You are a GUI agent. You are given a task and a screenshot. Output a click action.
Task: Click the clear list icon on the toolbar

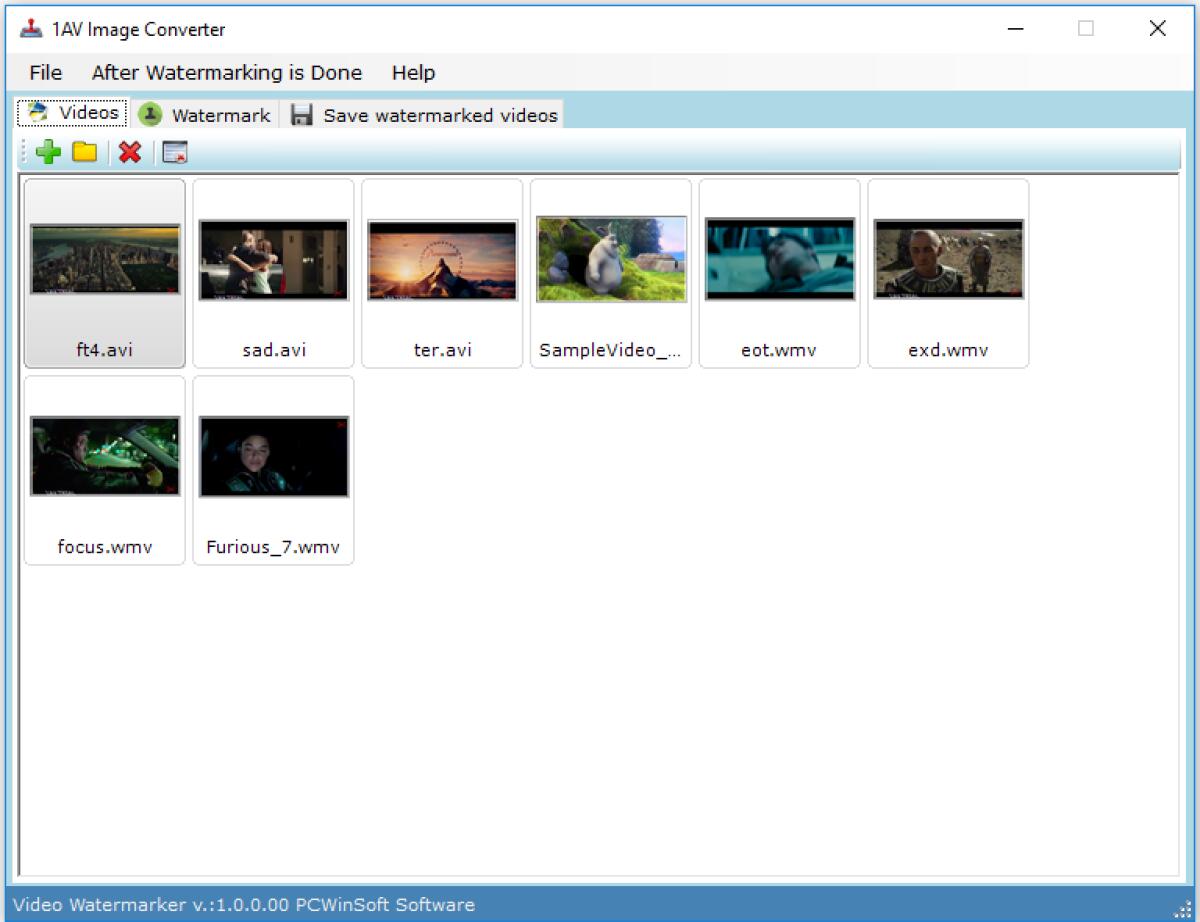click(x=172, y=152)
